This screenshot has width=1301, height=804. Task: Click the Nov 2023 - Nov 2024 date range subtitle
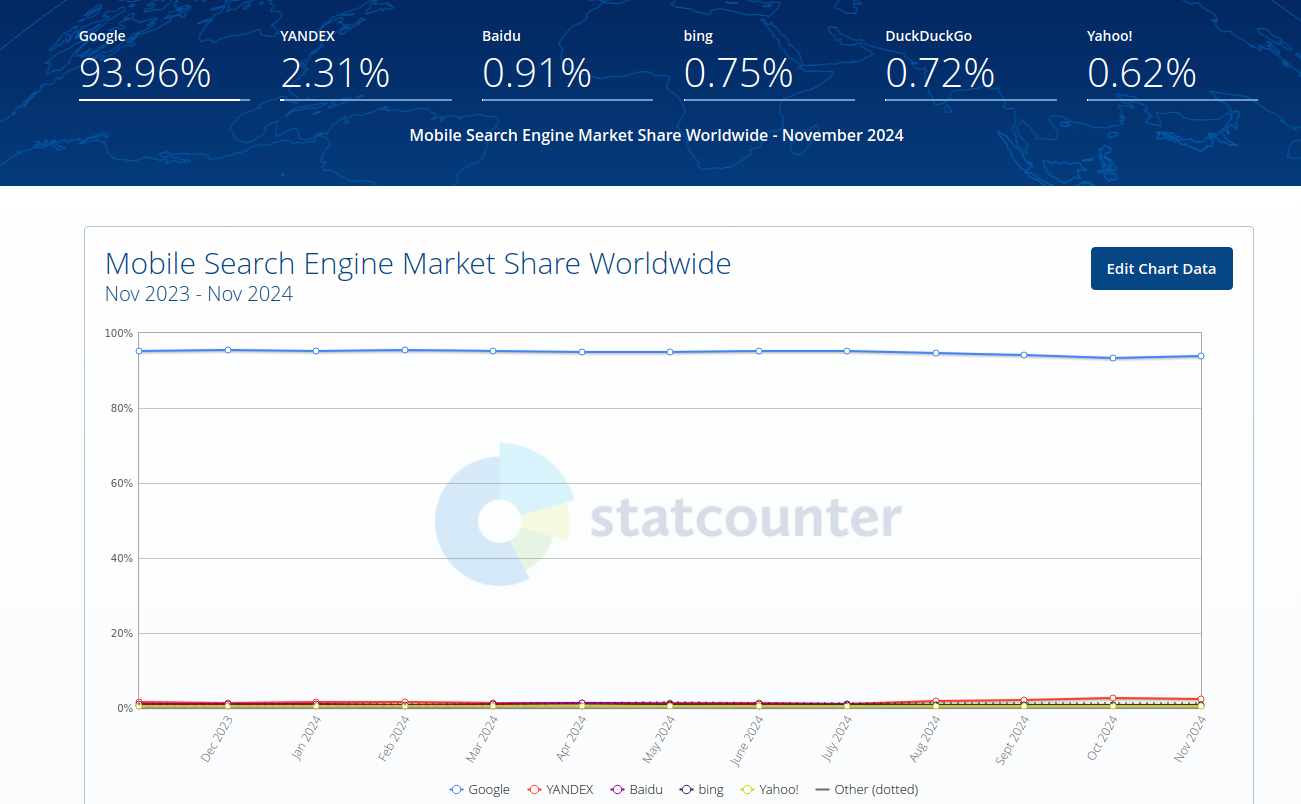pos(199,294)
